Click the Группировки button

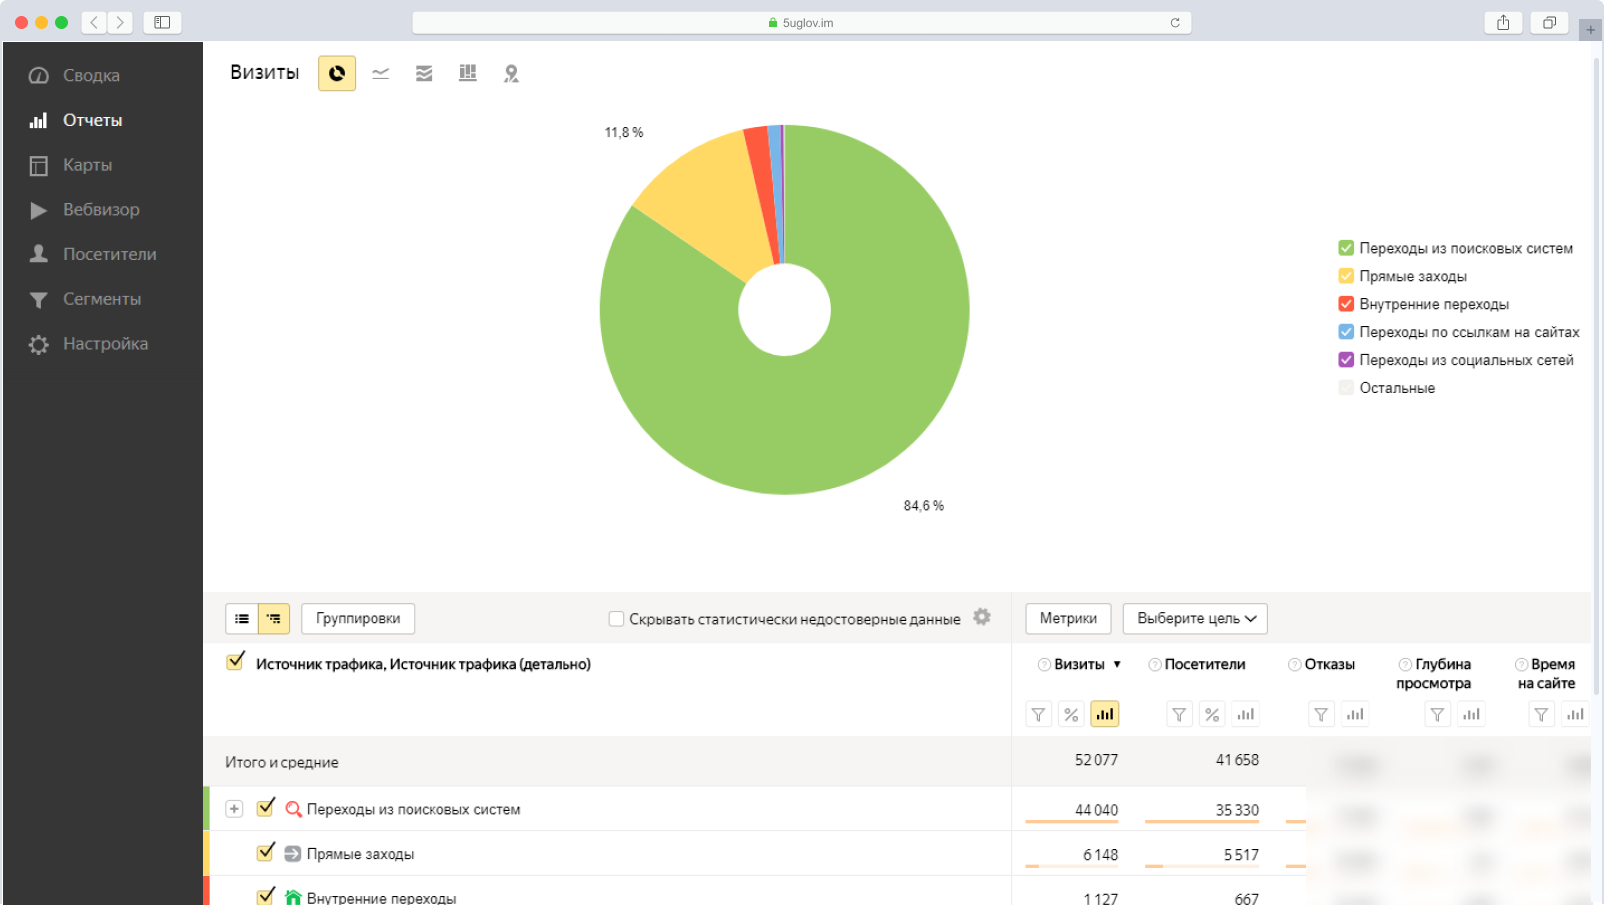(x=358, y=619)
